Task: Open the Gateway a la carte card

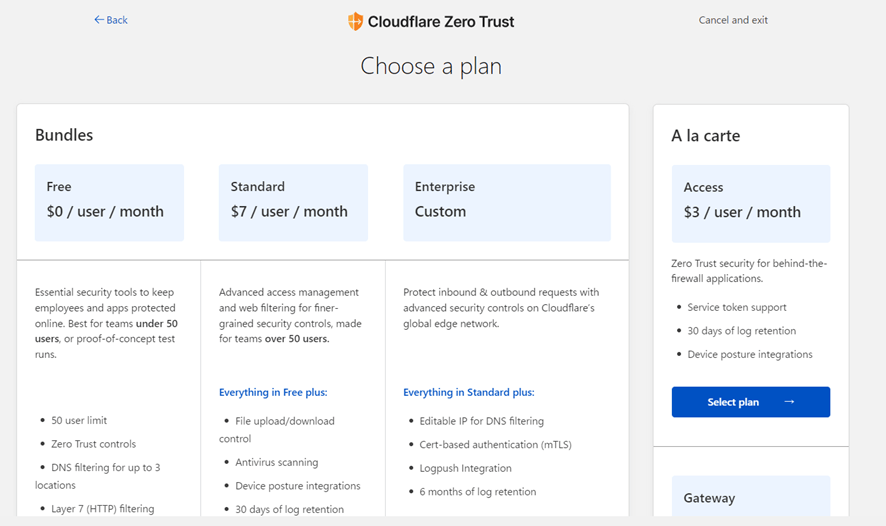Action: click(751, 497)
